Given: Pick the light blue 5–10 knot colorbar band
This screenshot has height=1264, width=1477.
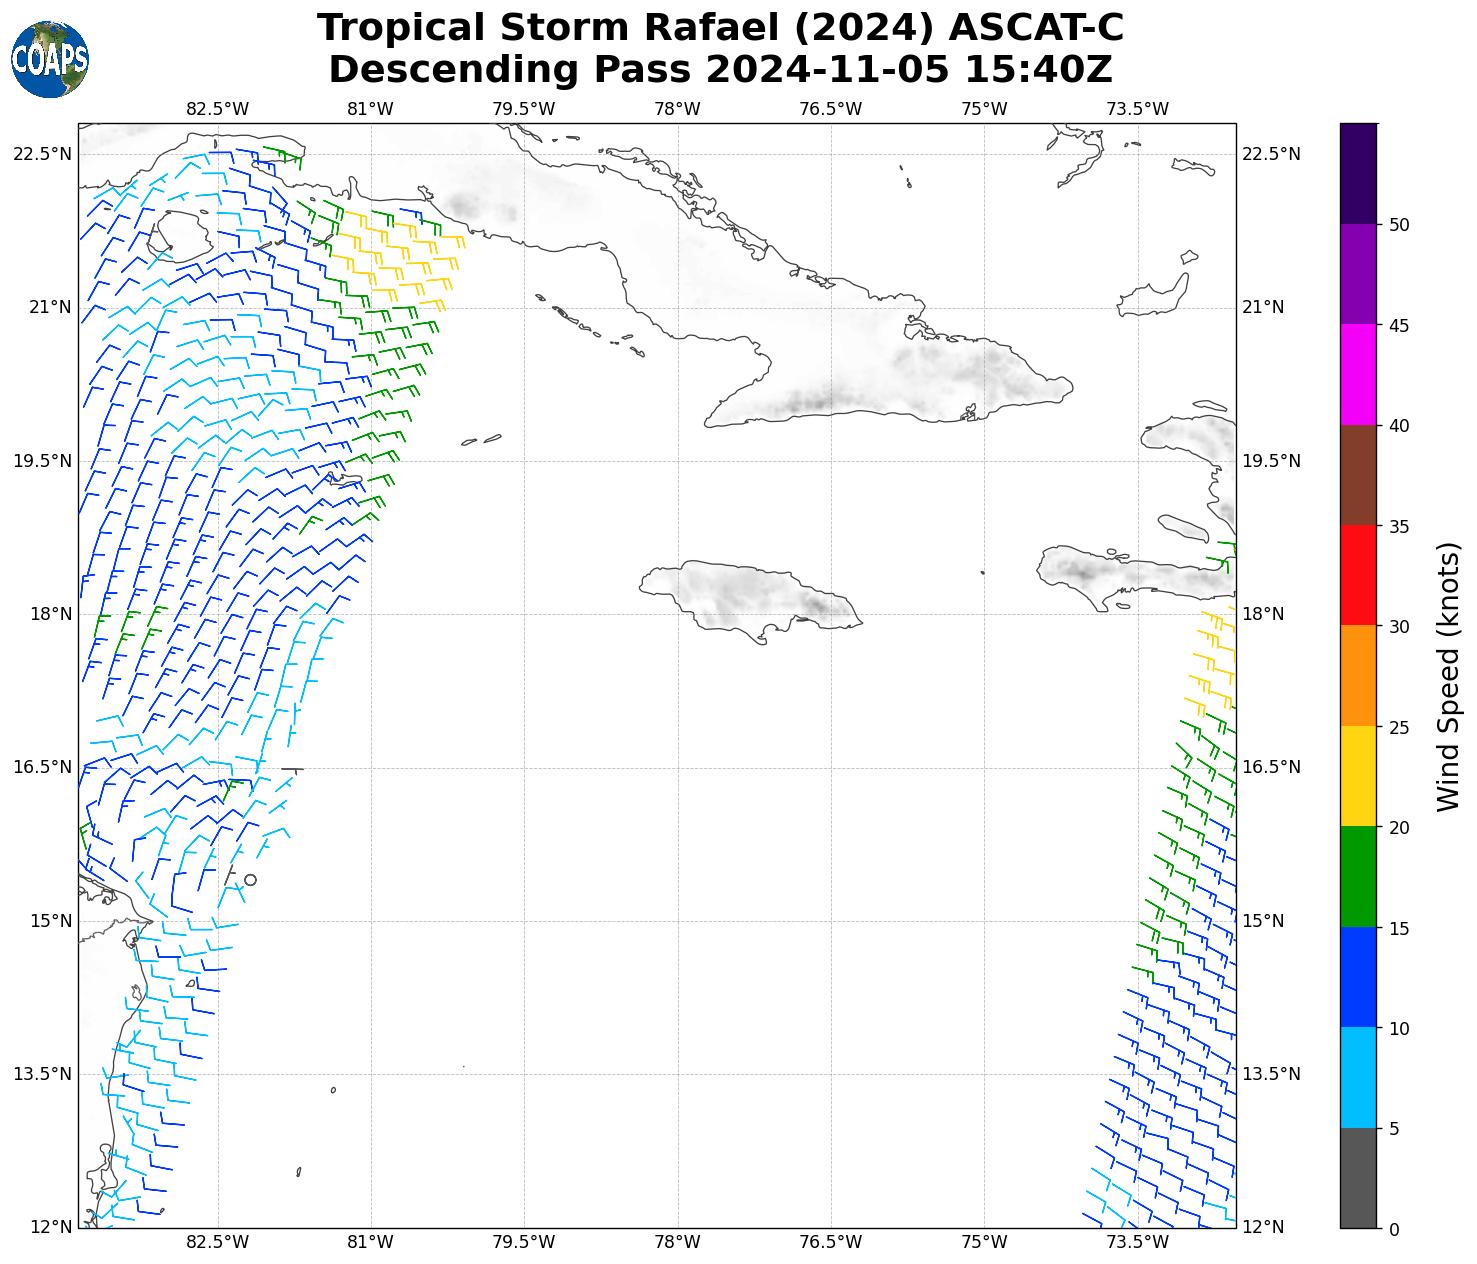Looking at the screenshot, I should (1358, 1078).
